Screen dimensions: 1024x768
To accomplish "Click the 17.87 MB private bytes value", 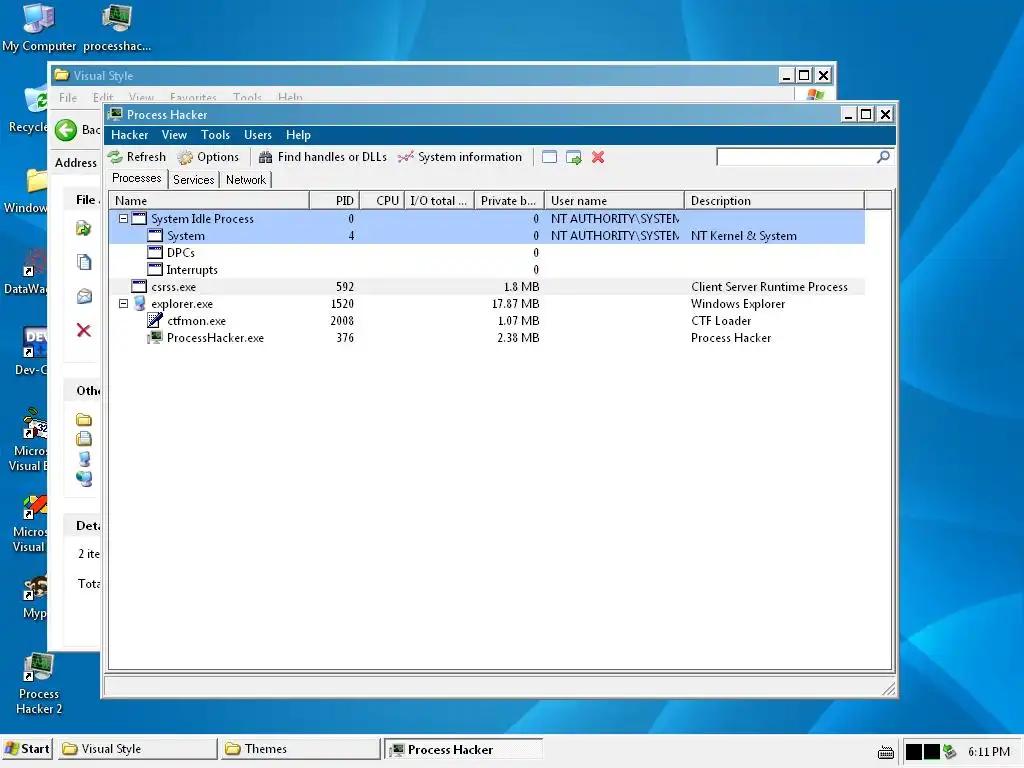I will 515,304.
